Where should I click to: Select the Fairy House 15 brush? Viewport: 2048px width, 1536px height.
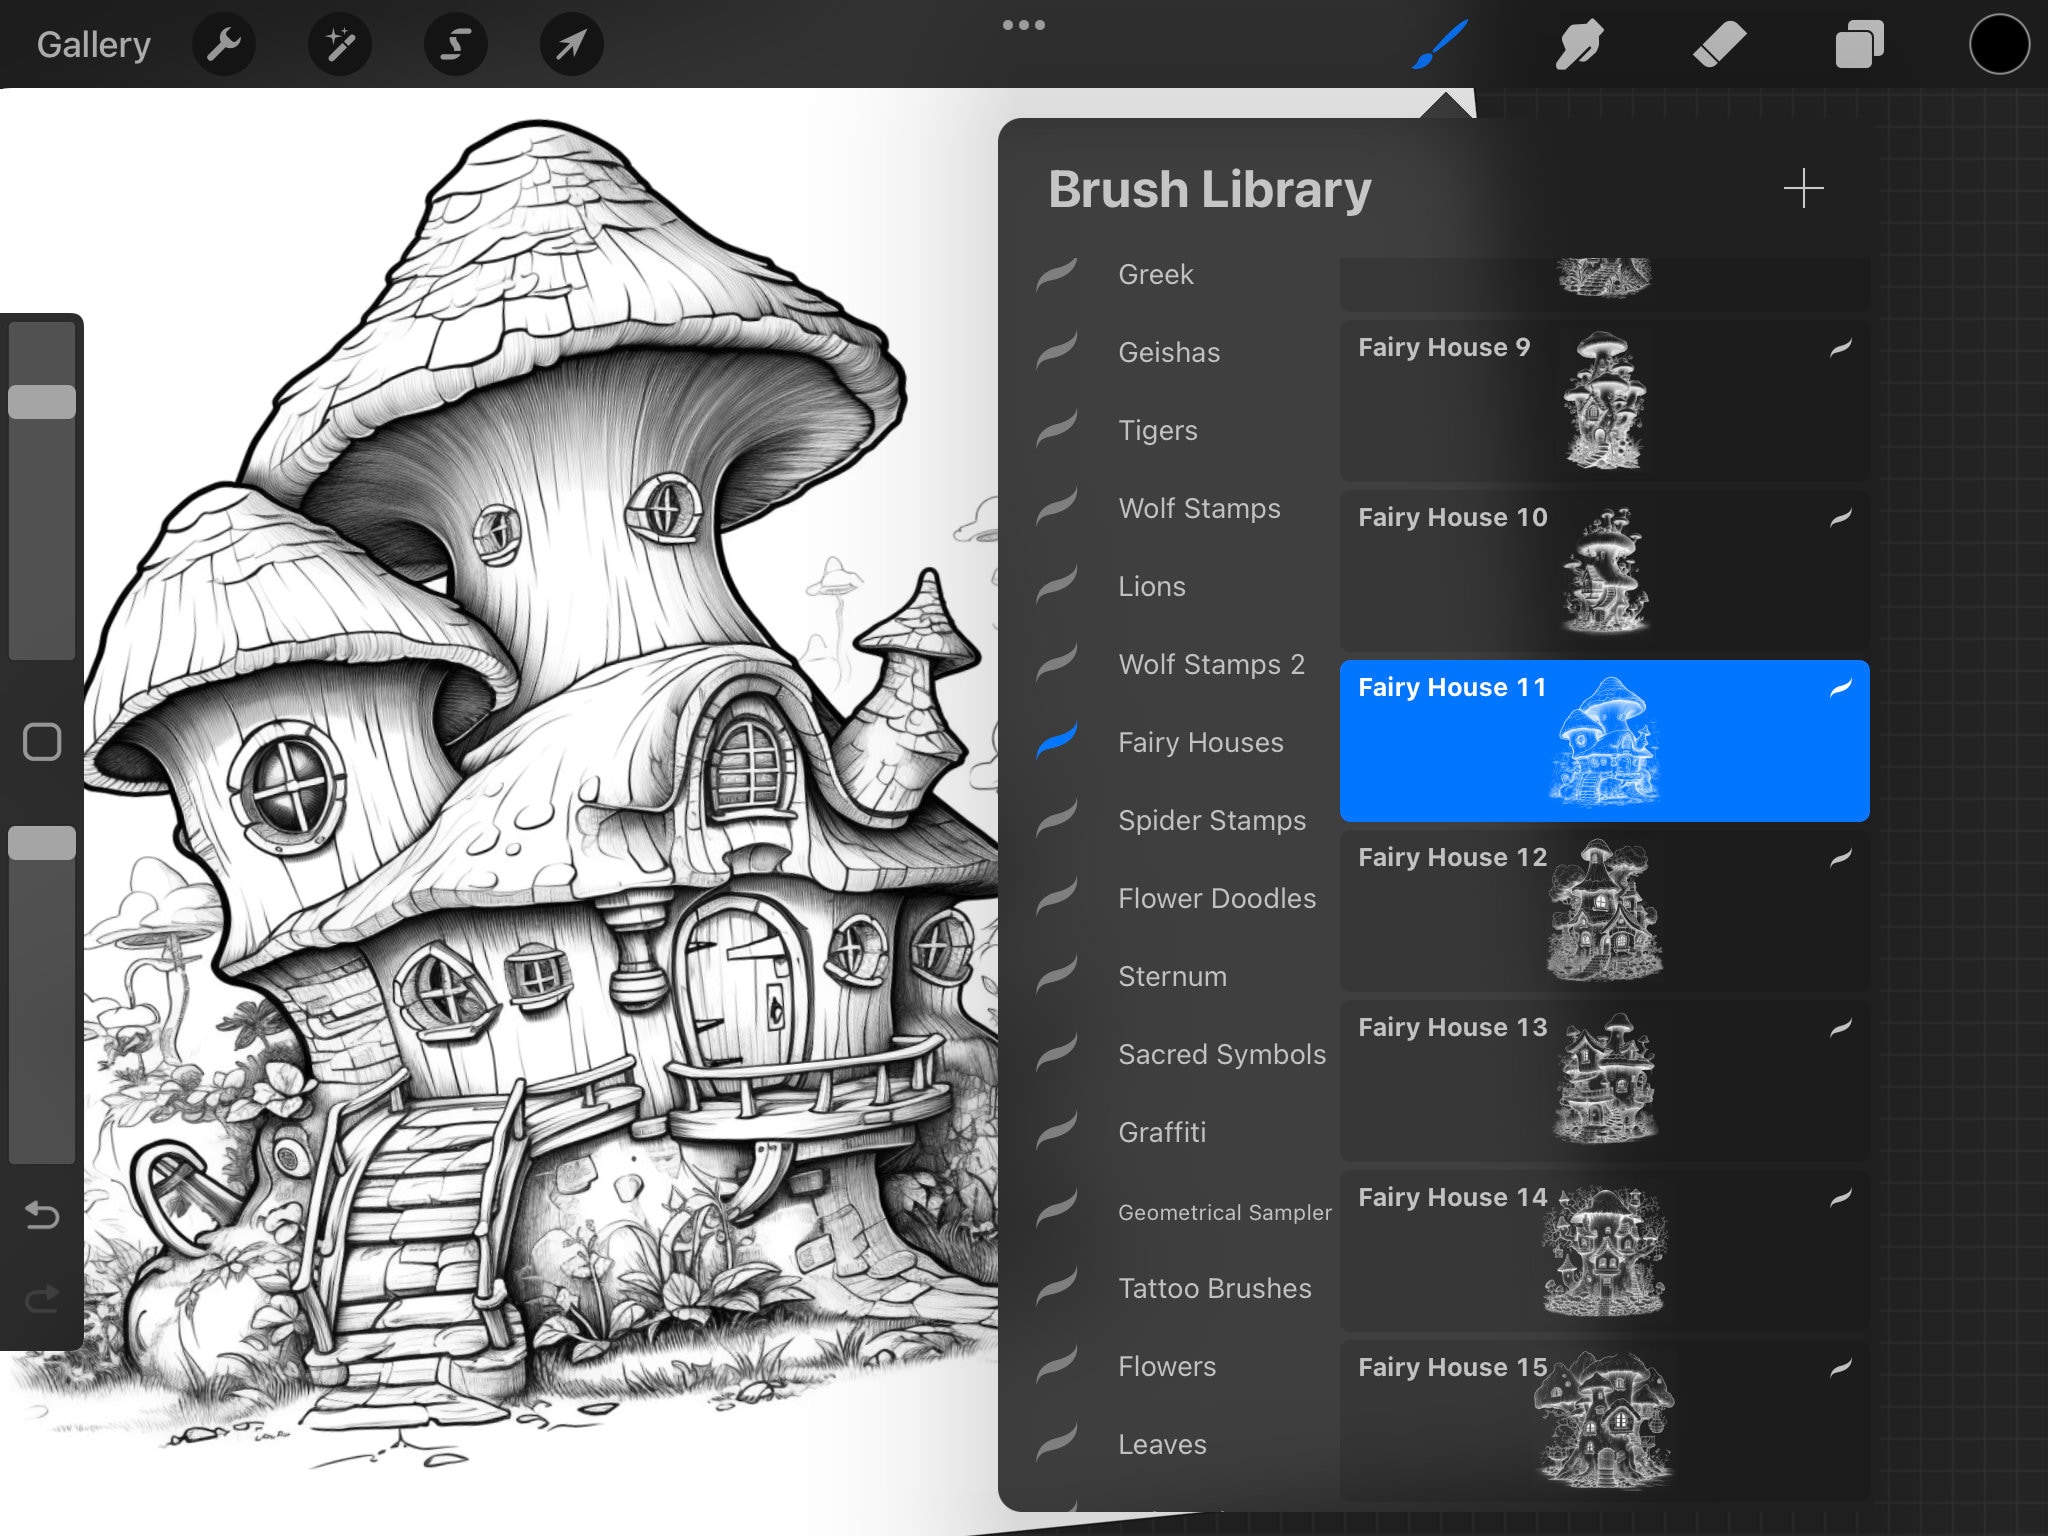1604,1421
